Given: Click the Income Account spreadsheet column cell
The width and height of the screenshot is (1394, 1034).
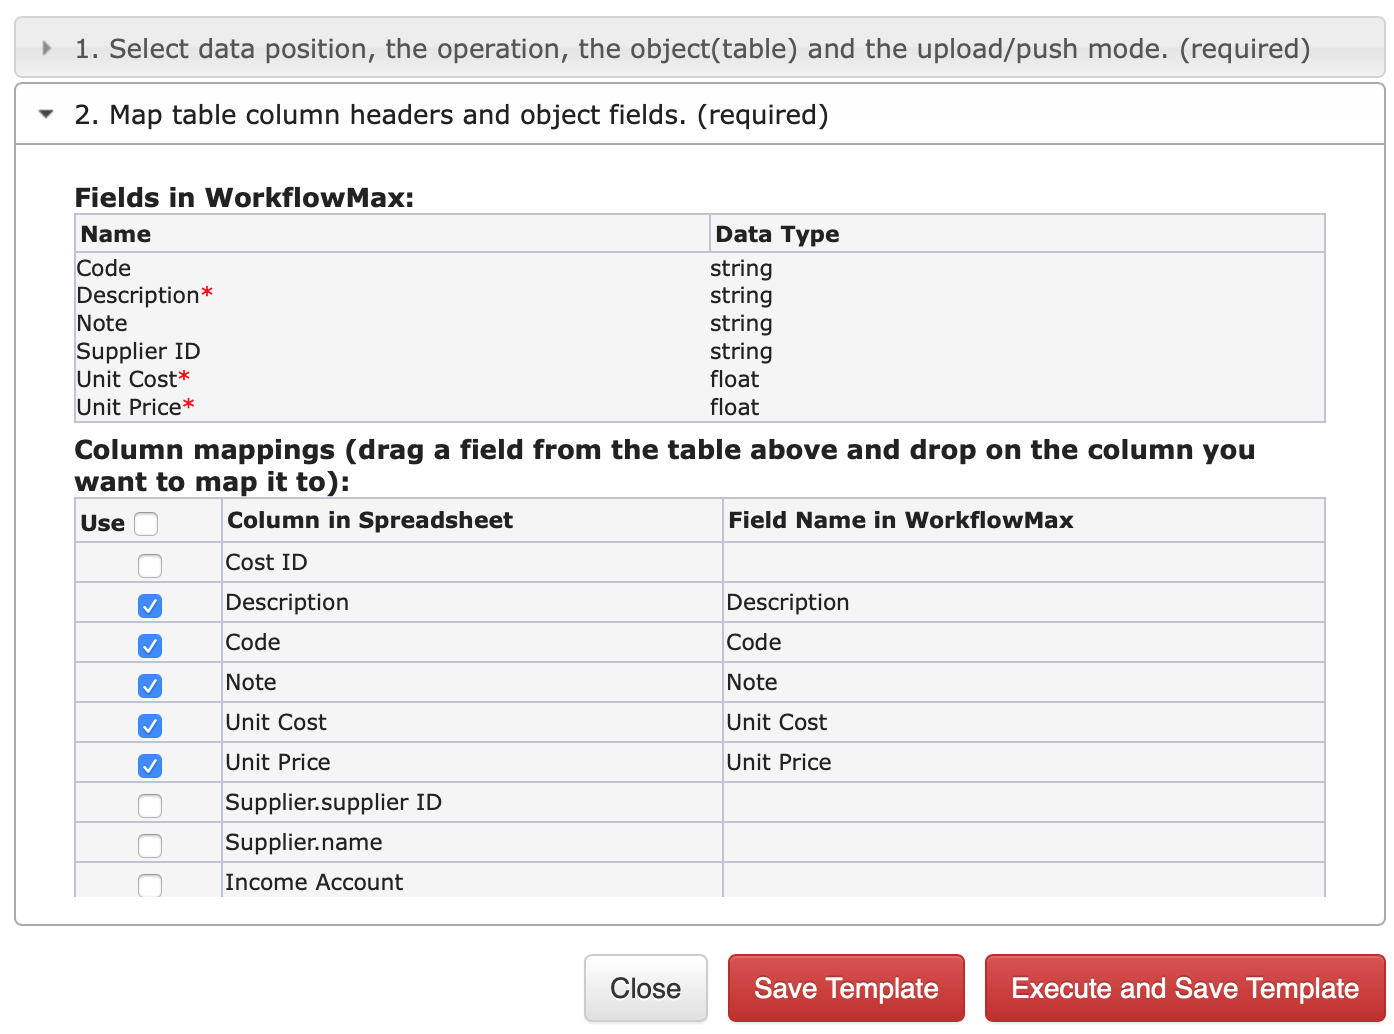Looking at the screenshot, I should [472, 880].
